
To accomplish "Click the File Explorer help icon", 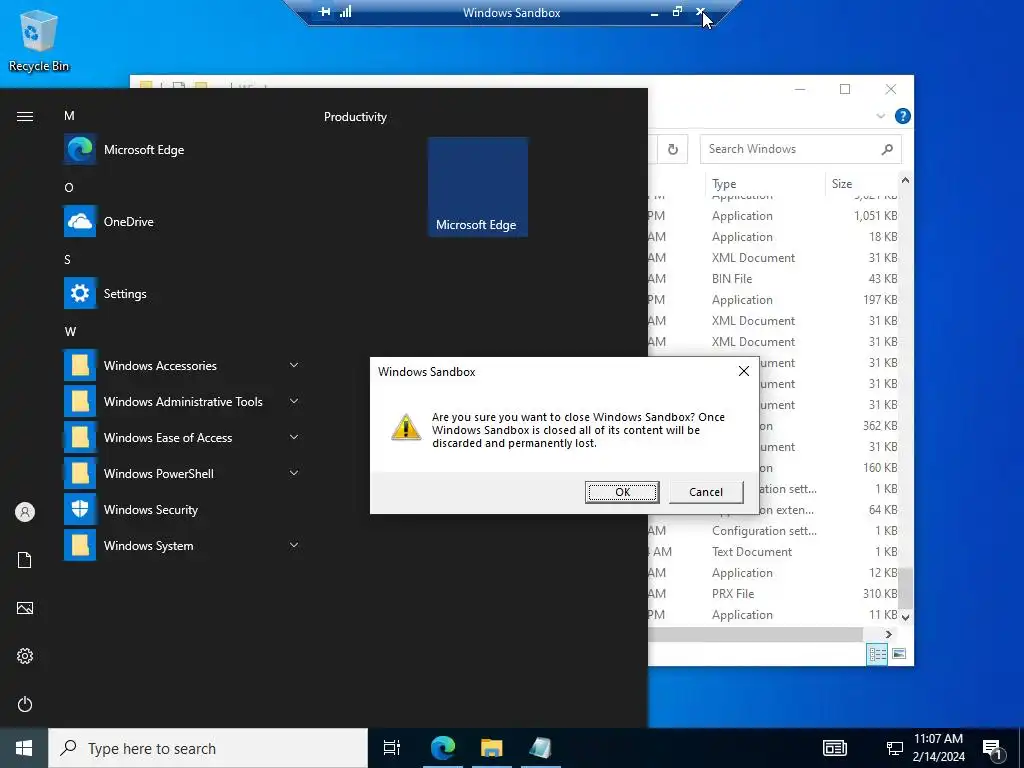I will (903, 116).
